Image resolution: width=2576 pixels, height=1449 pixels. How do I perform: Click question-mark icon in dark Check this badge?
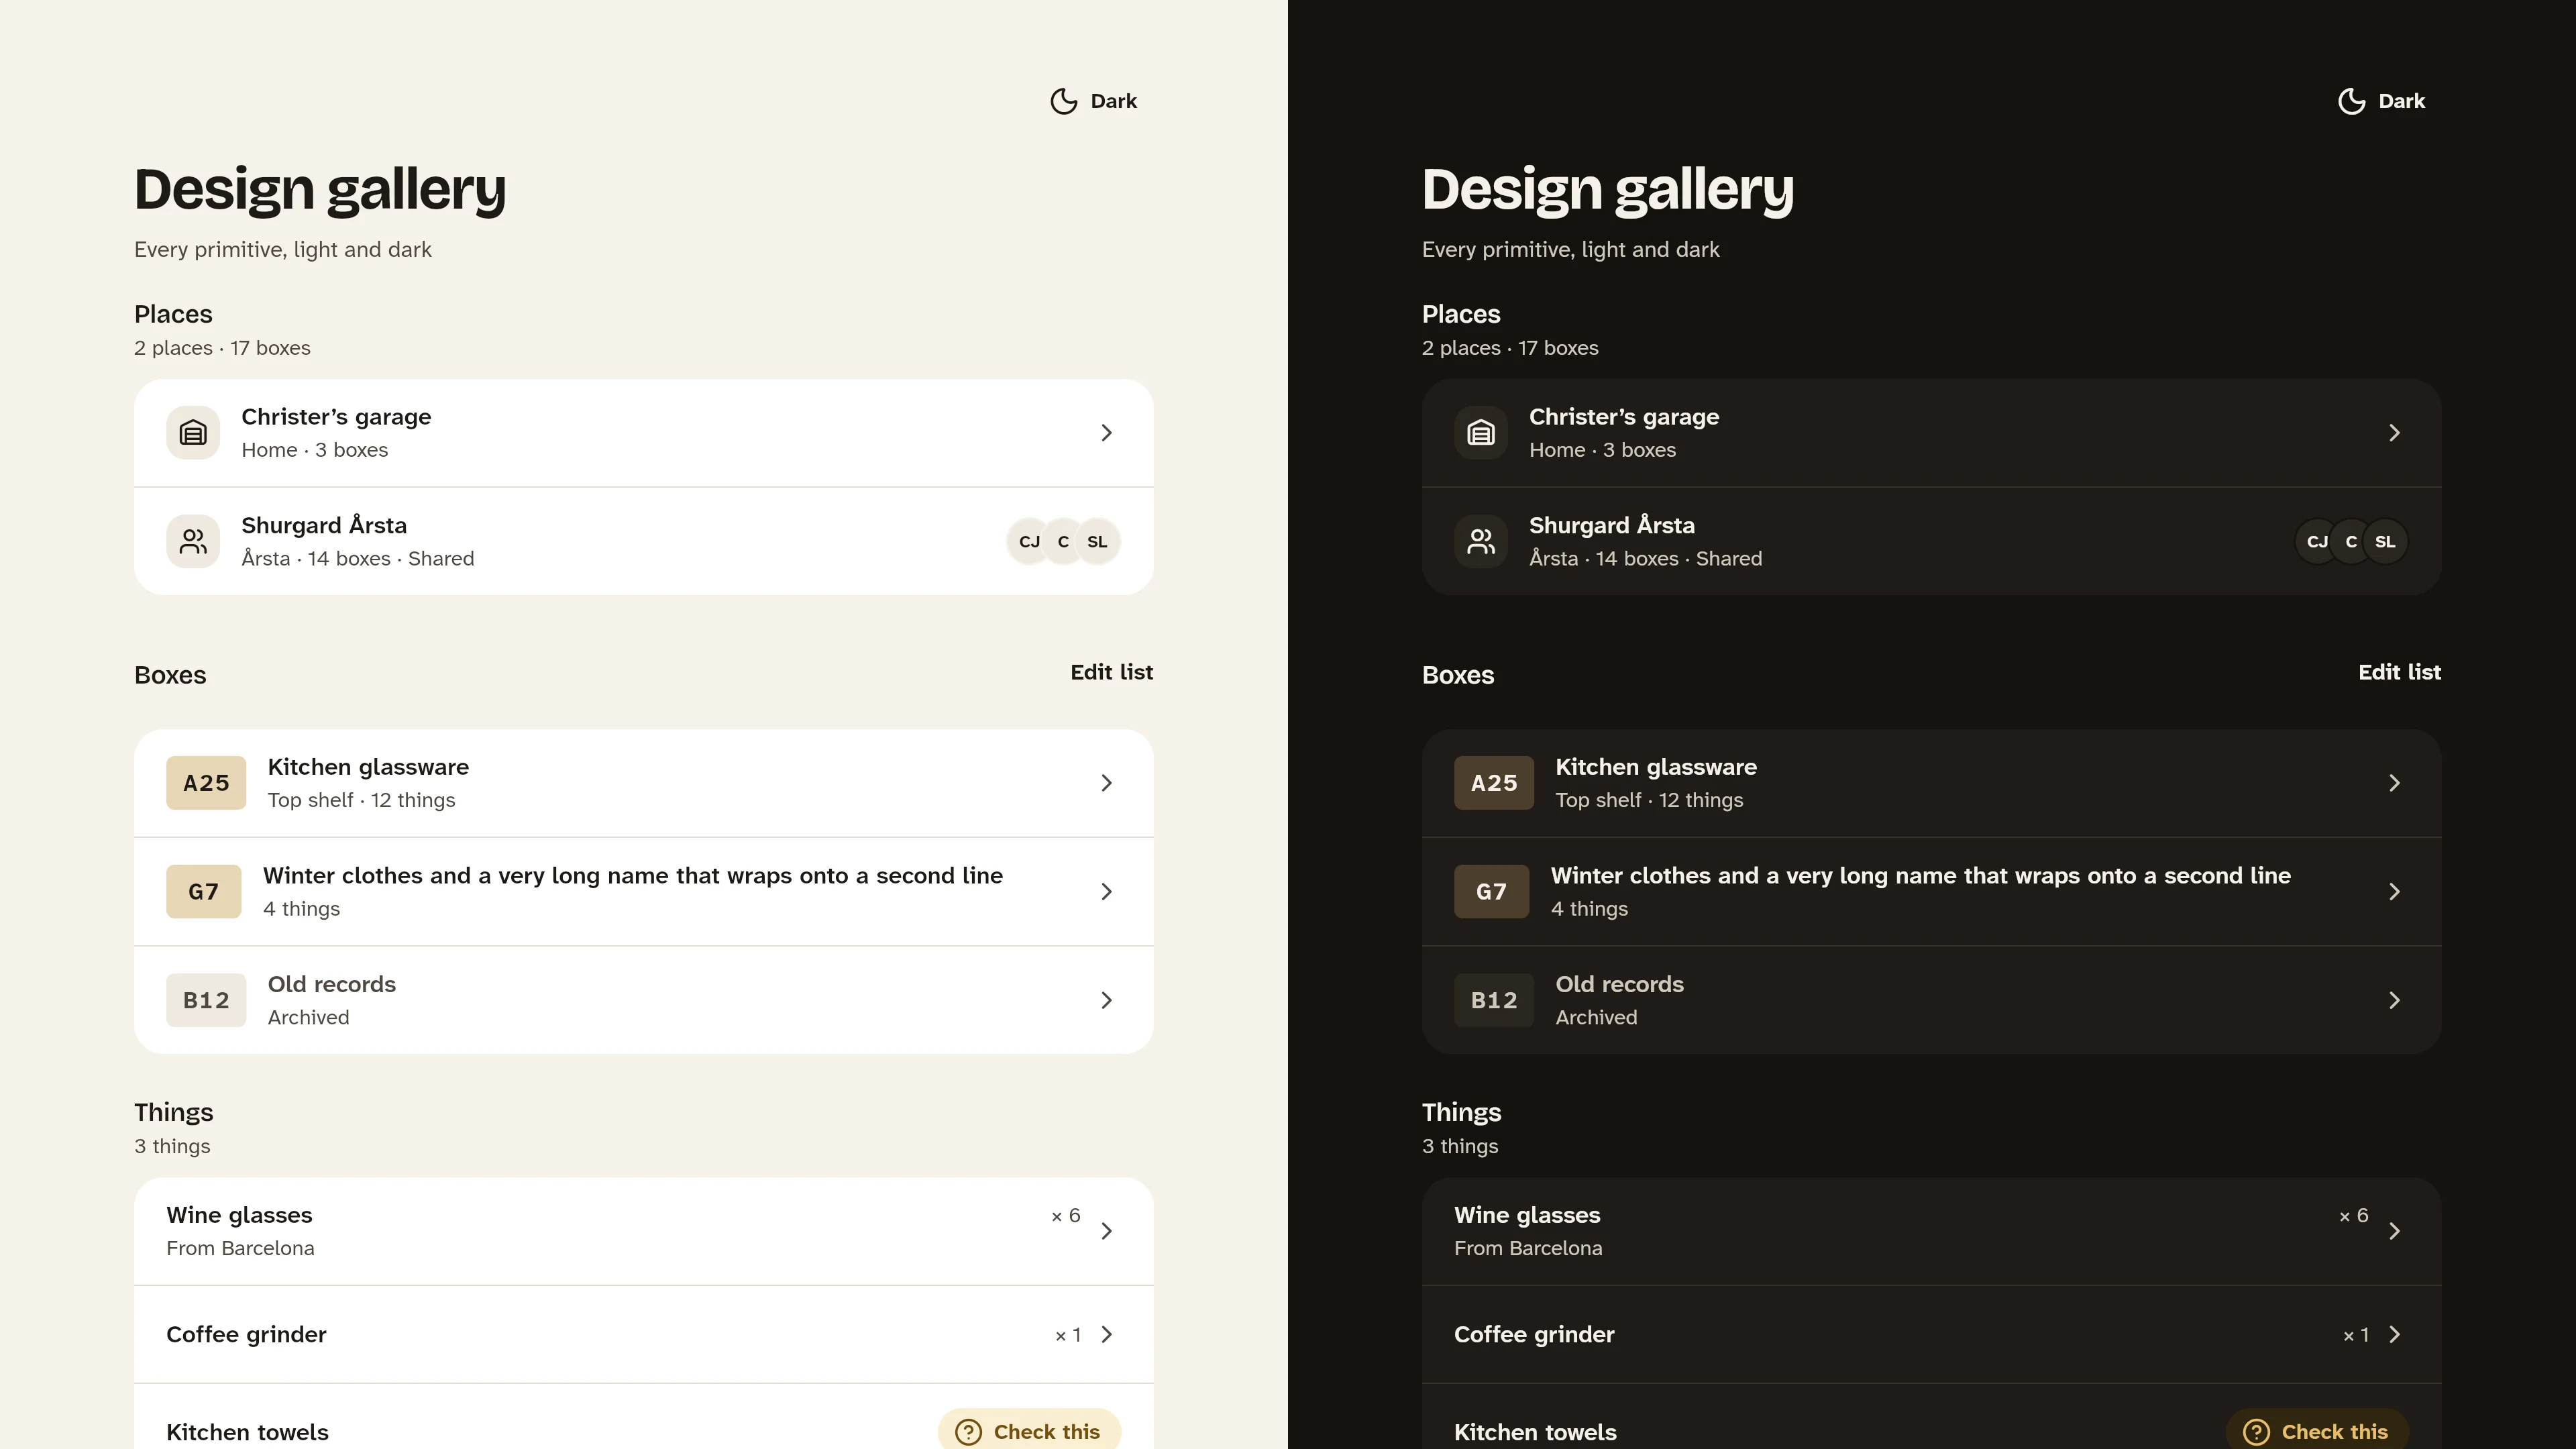[x=2256, y=1432]
